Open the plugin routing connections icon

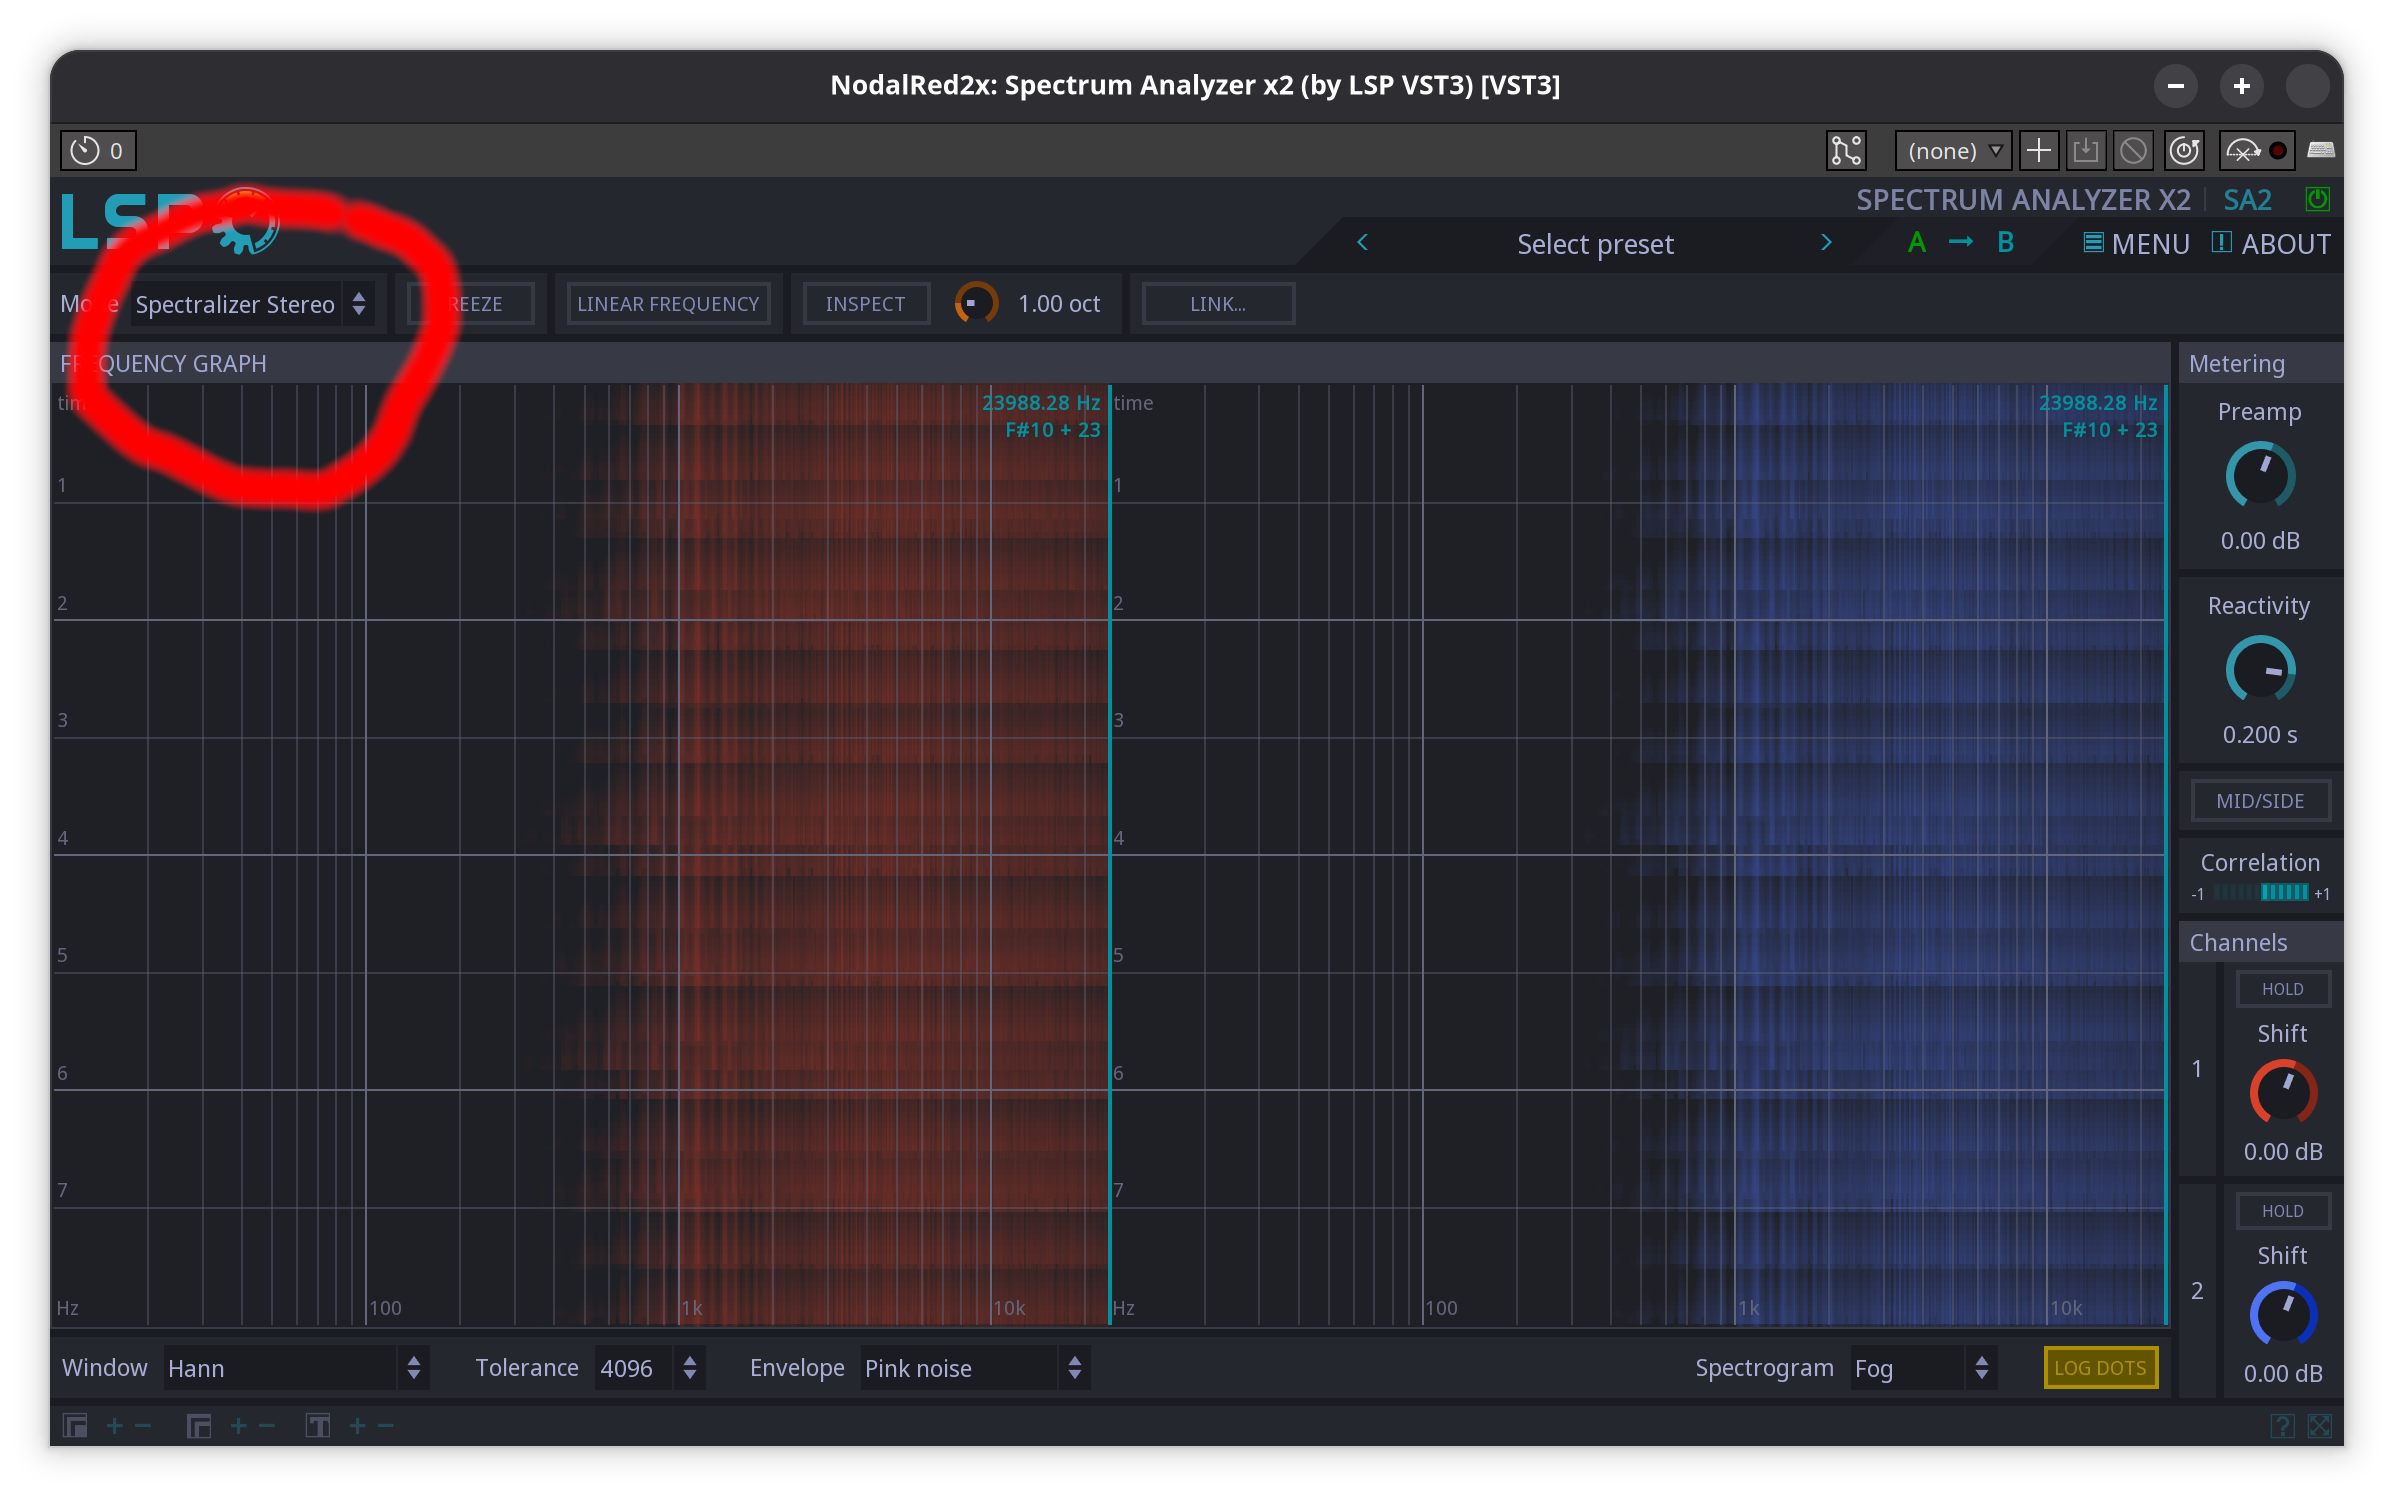(1846, 151)
